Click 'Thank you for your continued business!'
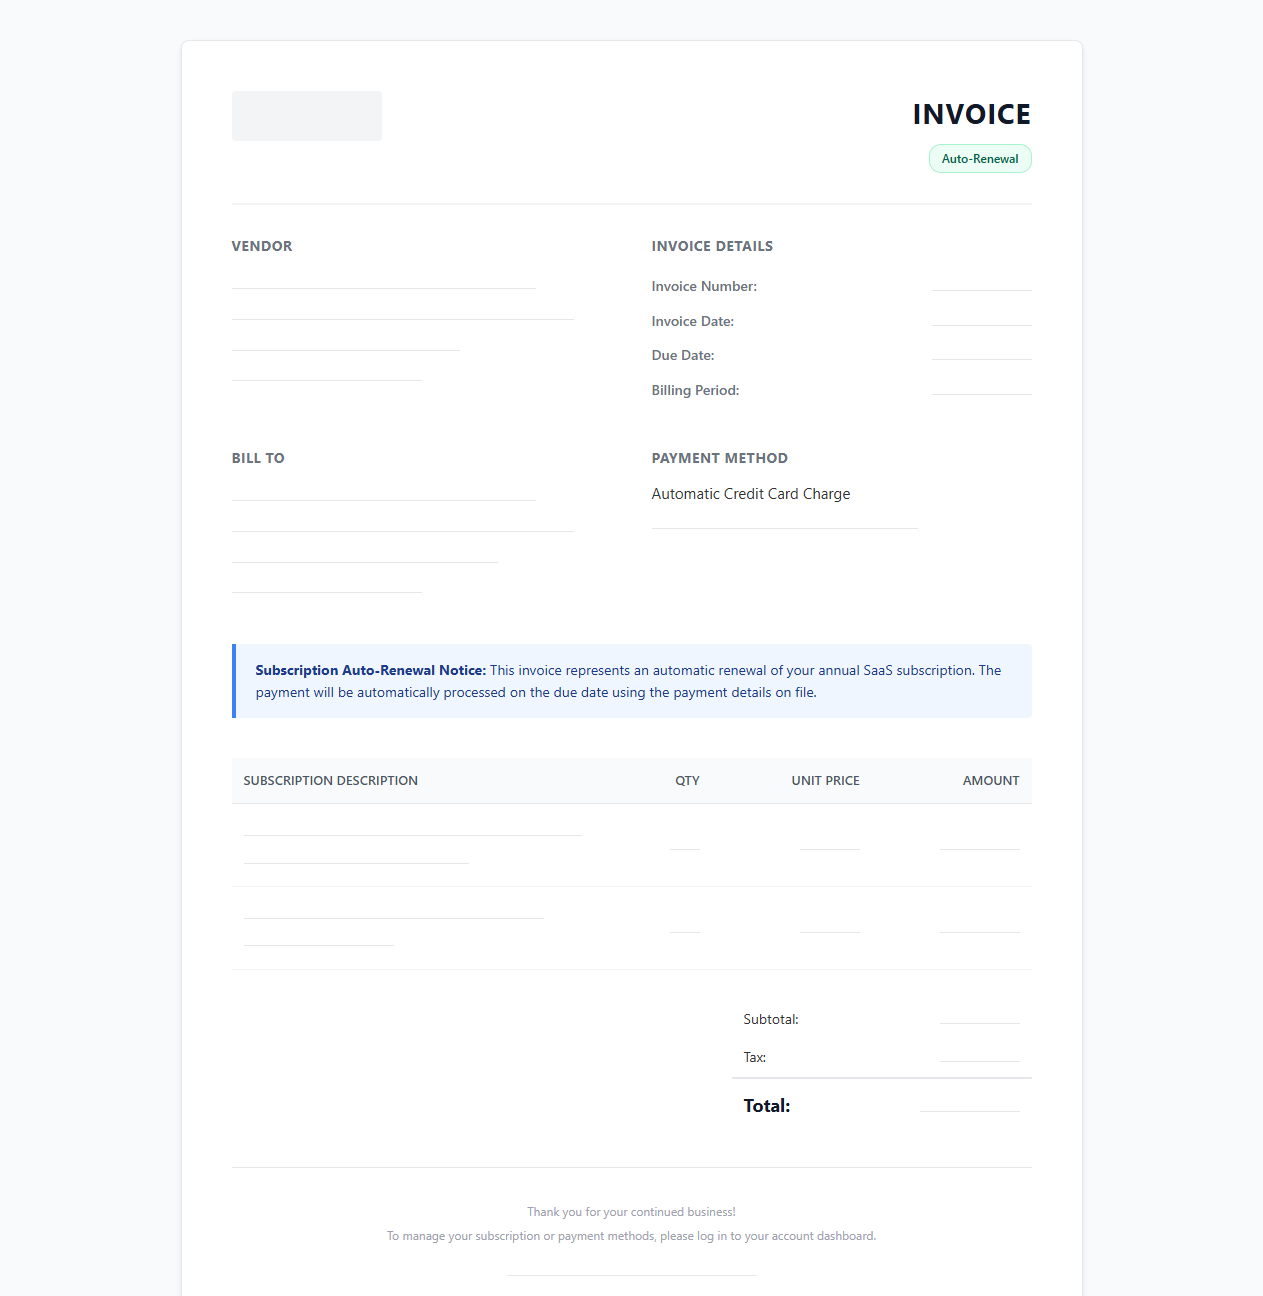 (632, 1212)
